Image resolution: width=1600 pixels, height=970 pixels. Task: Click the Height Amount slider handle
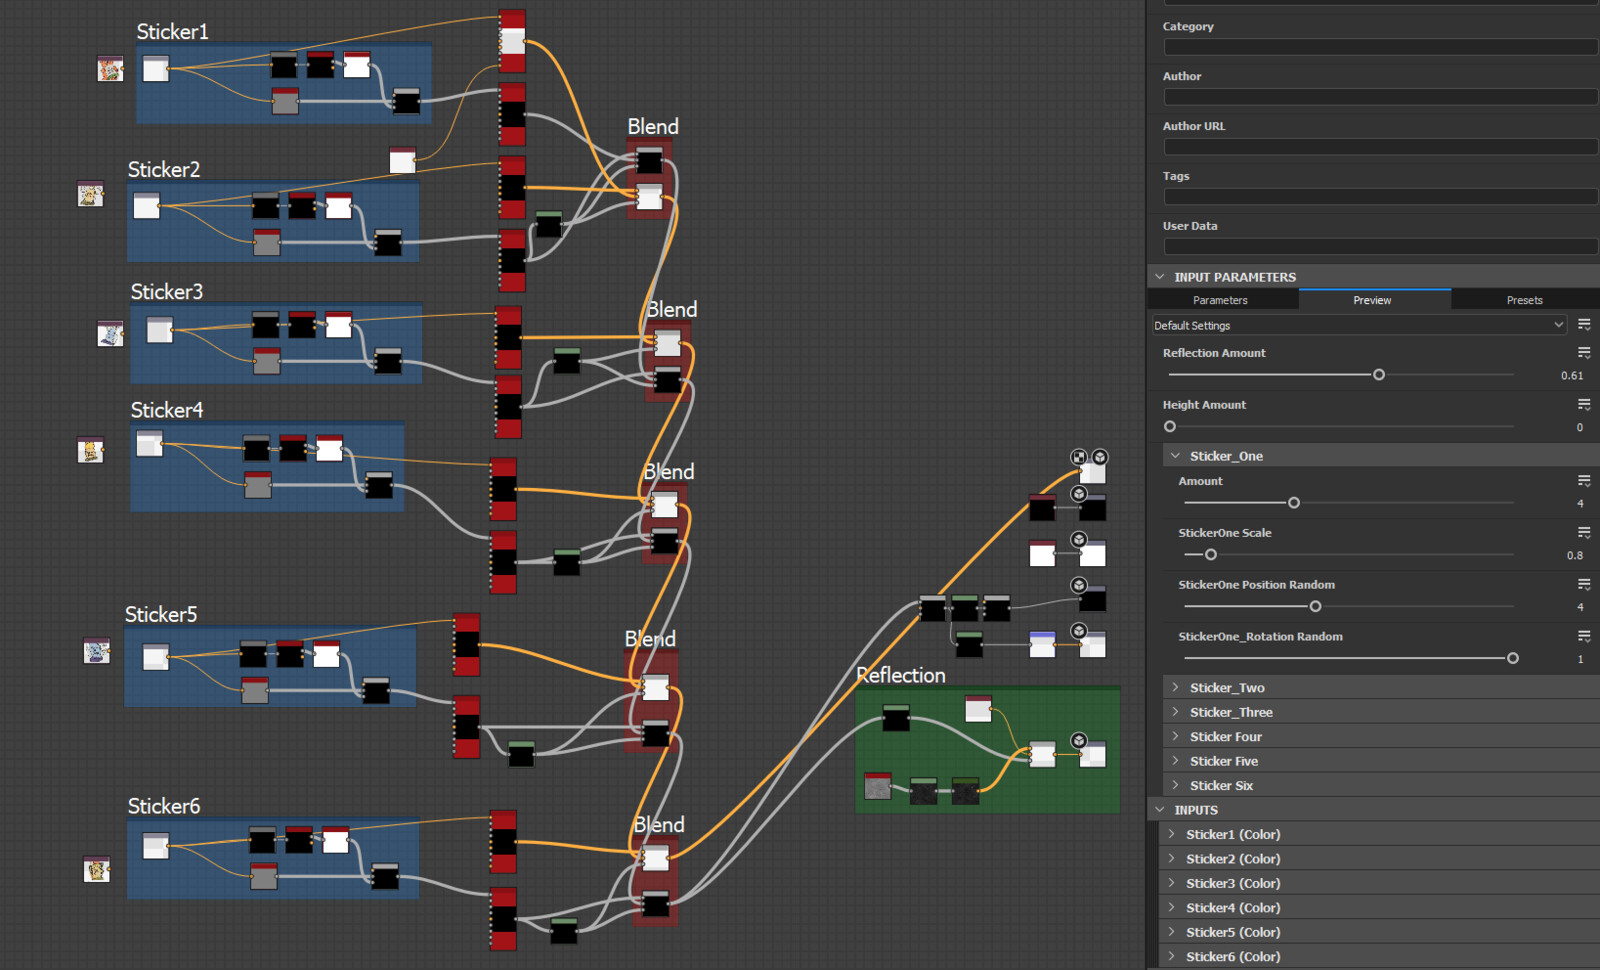pyautogui.click(x=1170, y=427)
